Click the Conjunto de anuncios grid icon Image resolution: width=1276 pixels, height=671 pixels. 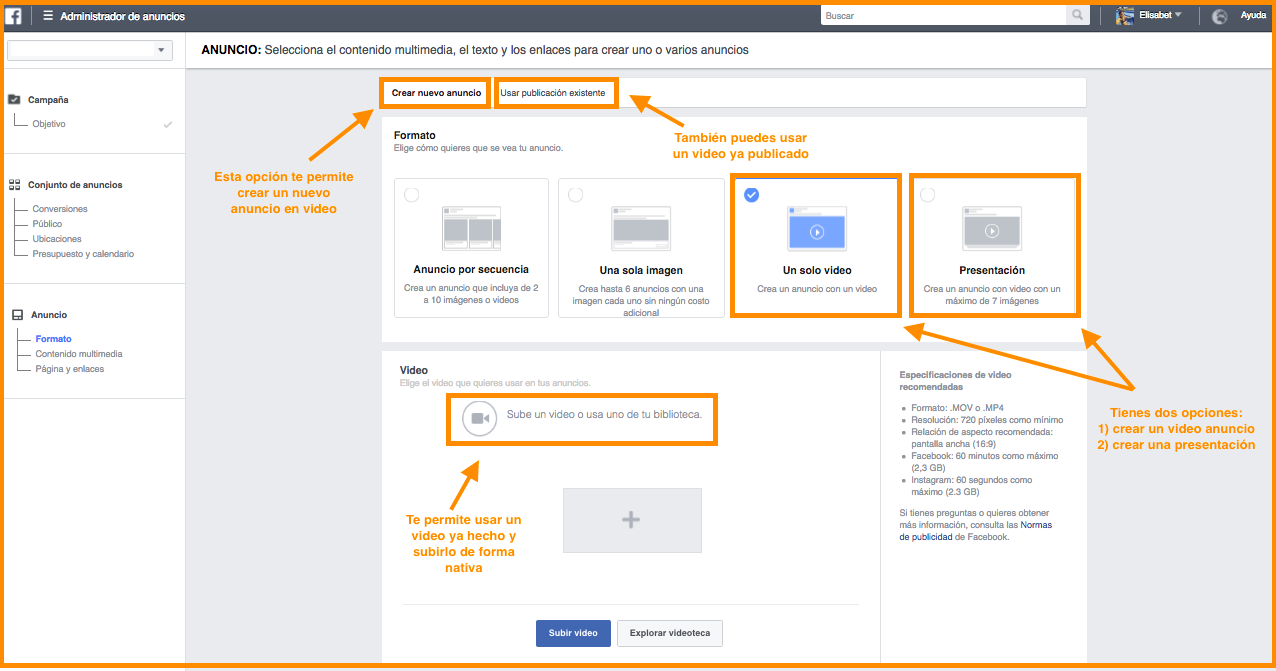click(15, 185)
